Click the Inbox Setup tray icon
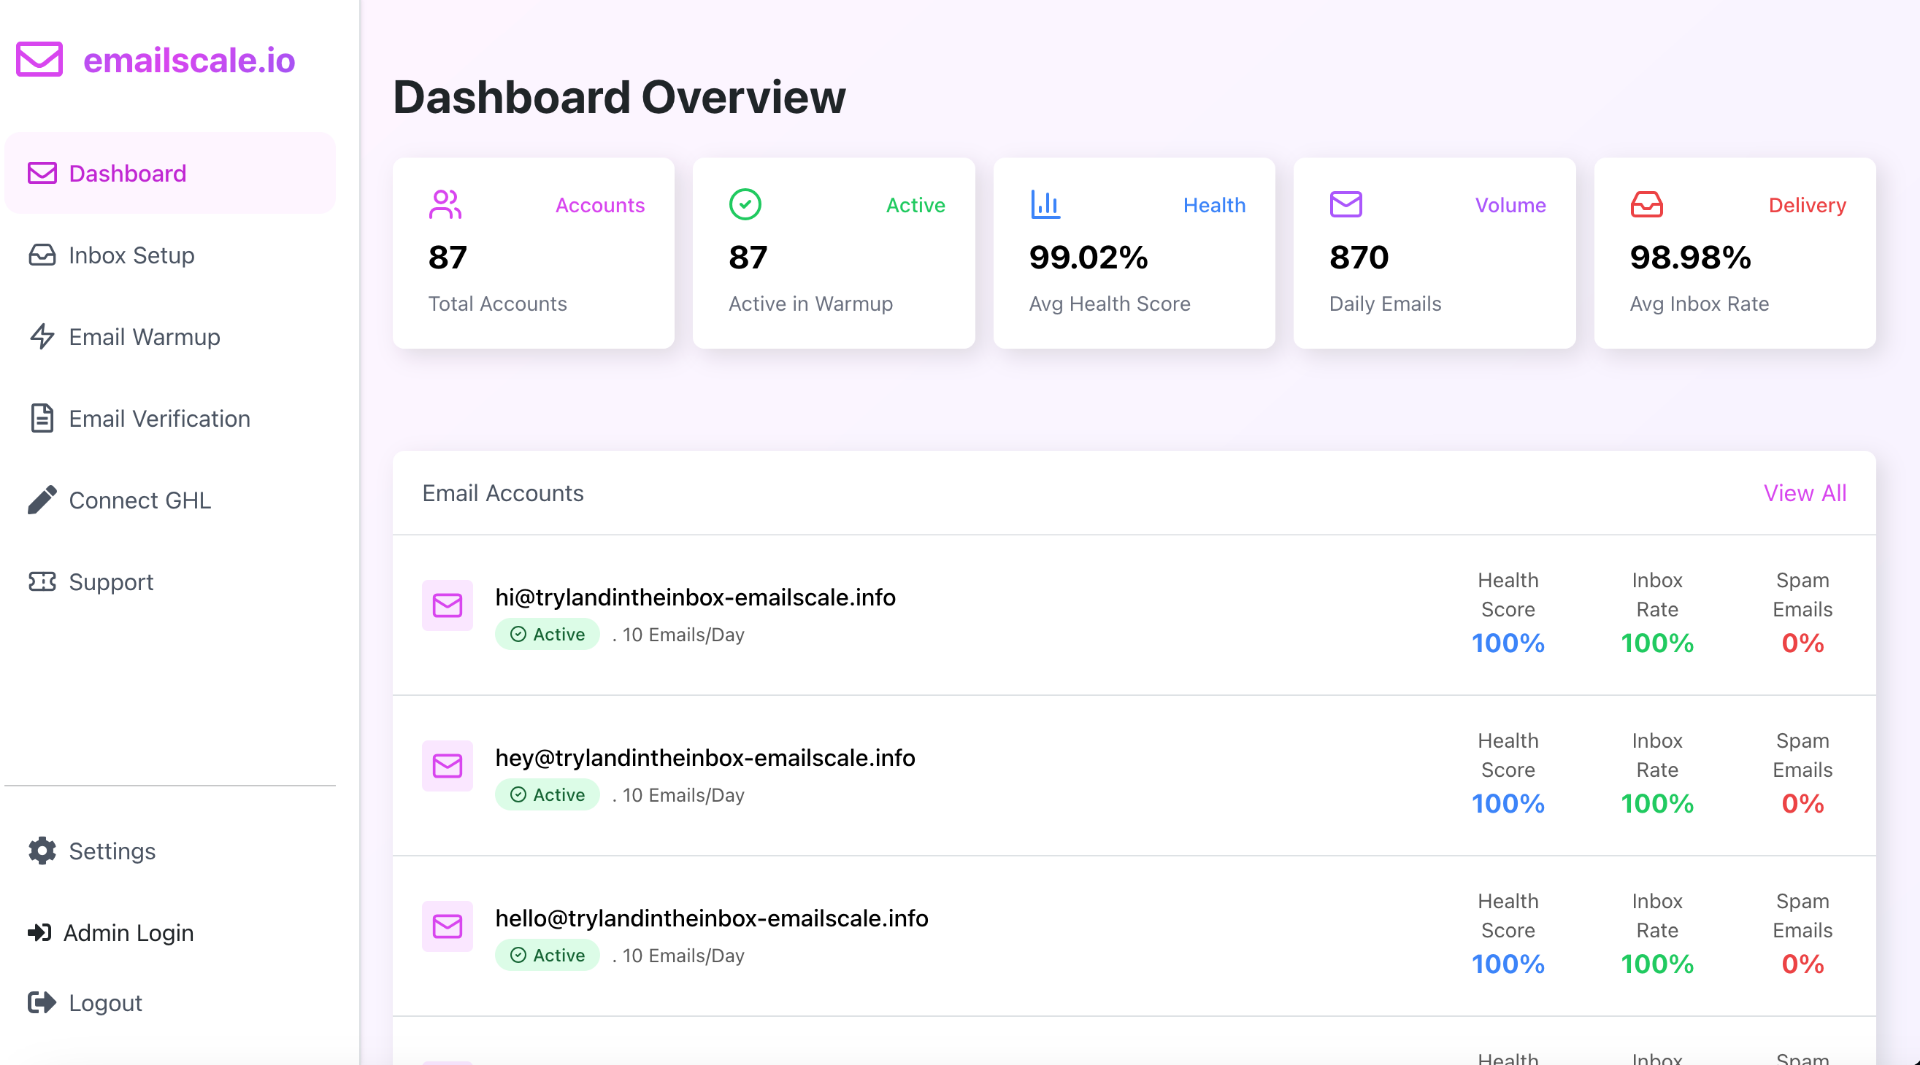 click(x=42, y=255)
